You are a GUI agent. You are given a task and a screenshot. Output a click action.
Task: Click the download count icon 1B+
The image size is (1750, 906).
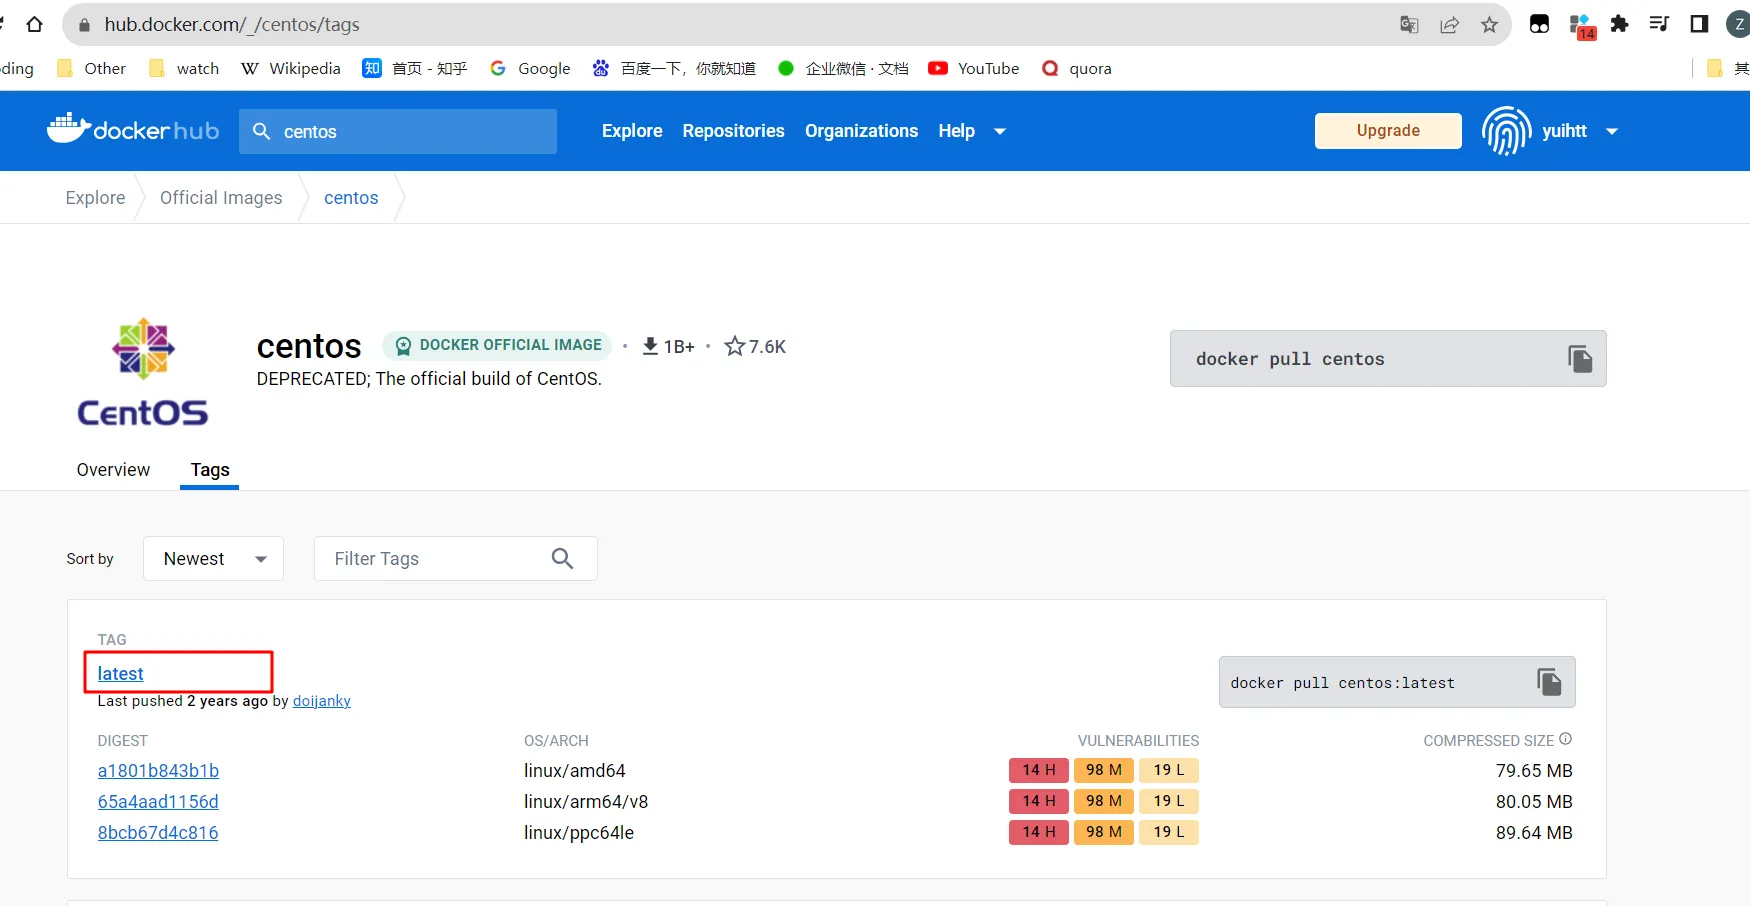click(x=650, y=346)
